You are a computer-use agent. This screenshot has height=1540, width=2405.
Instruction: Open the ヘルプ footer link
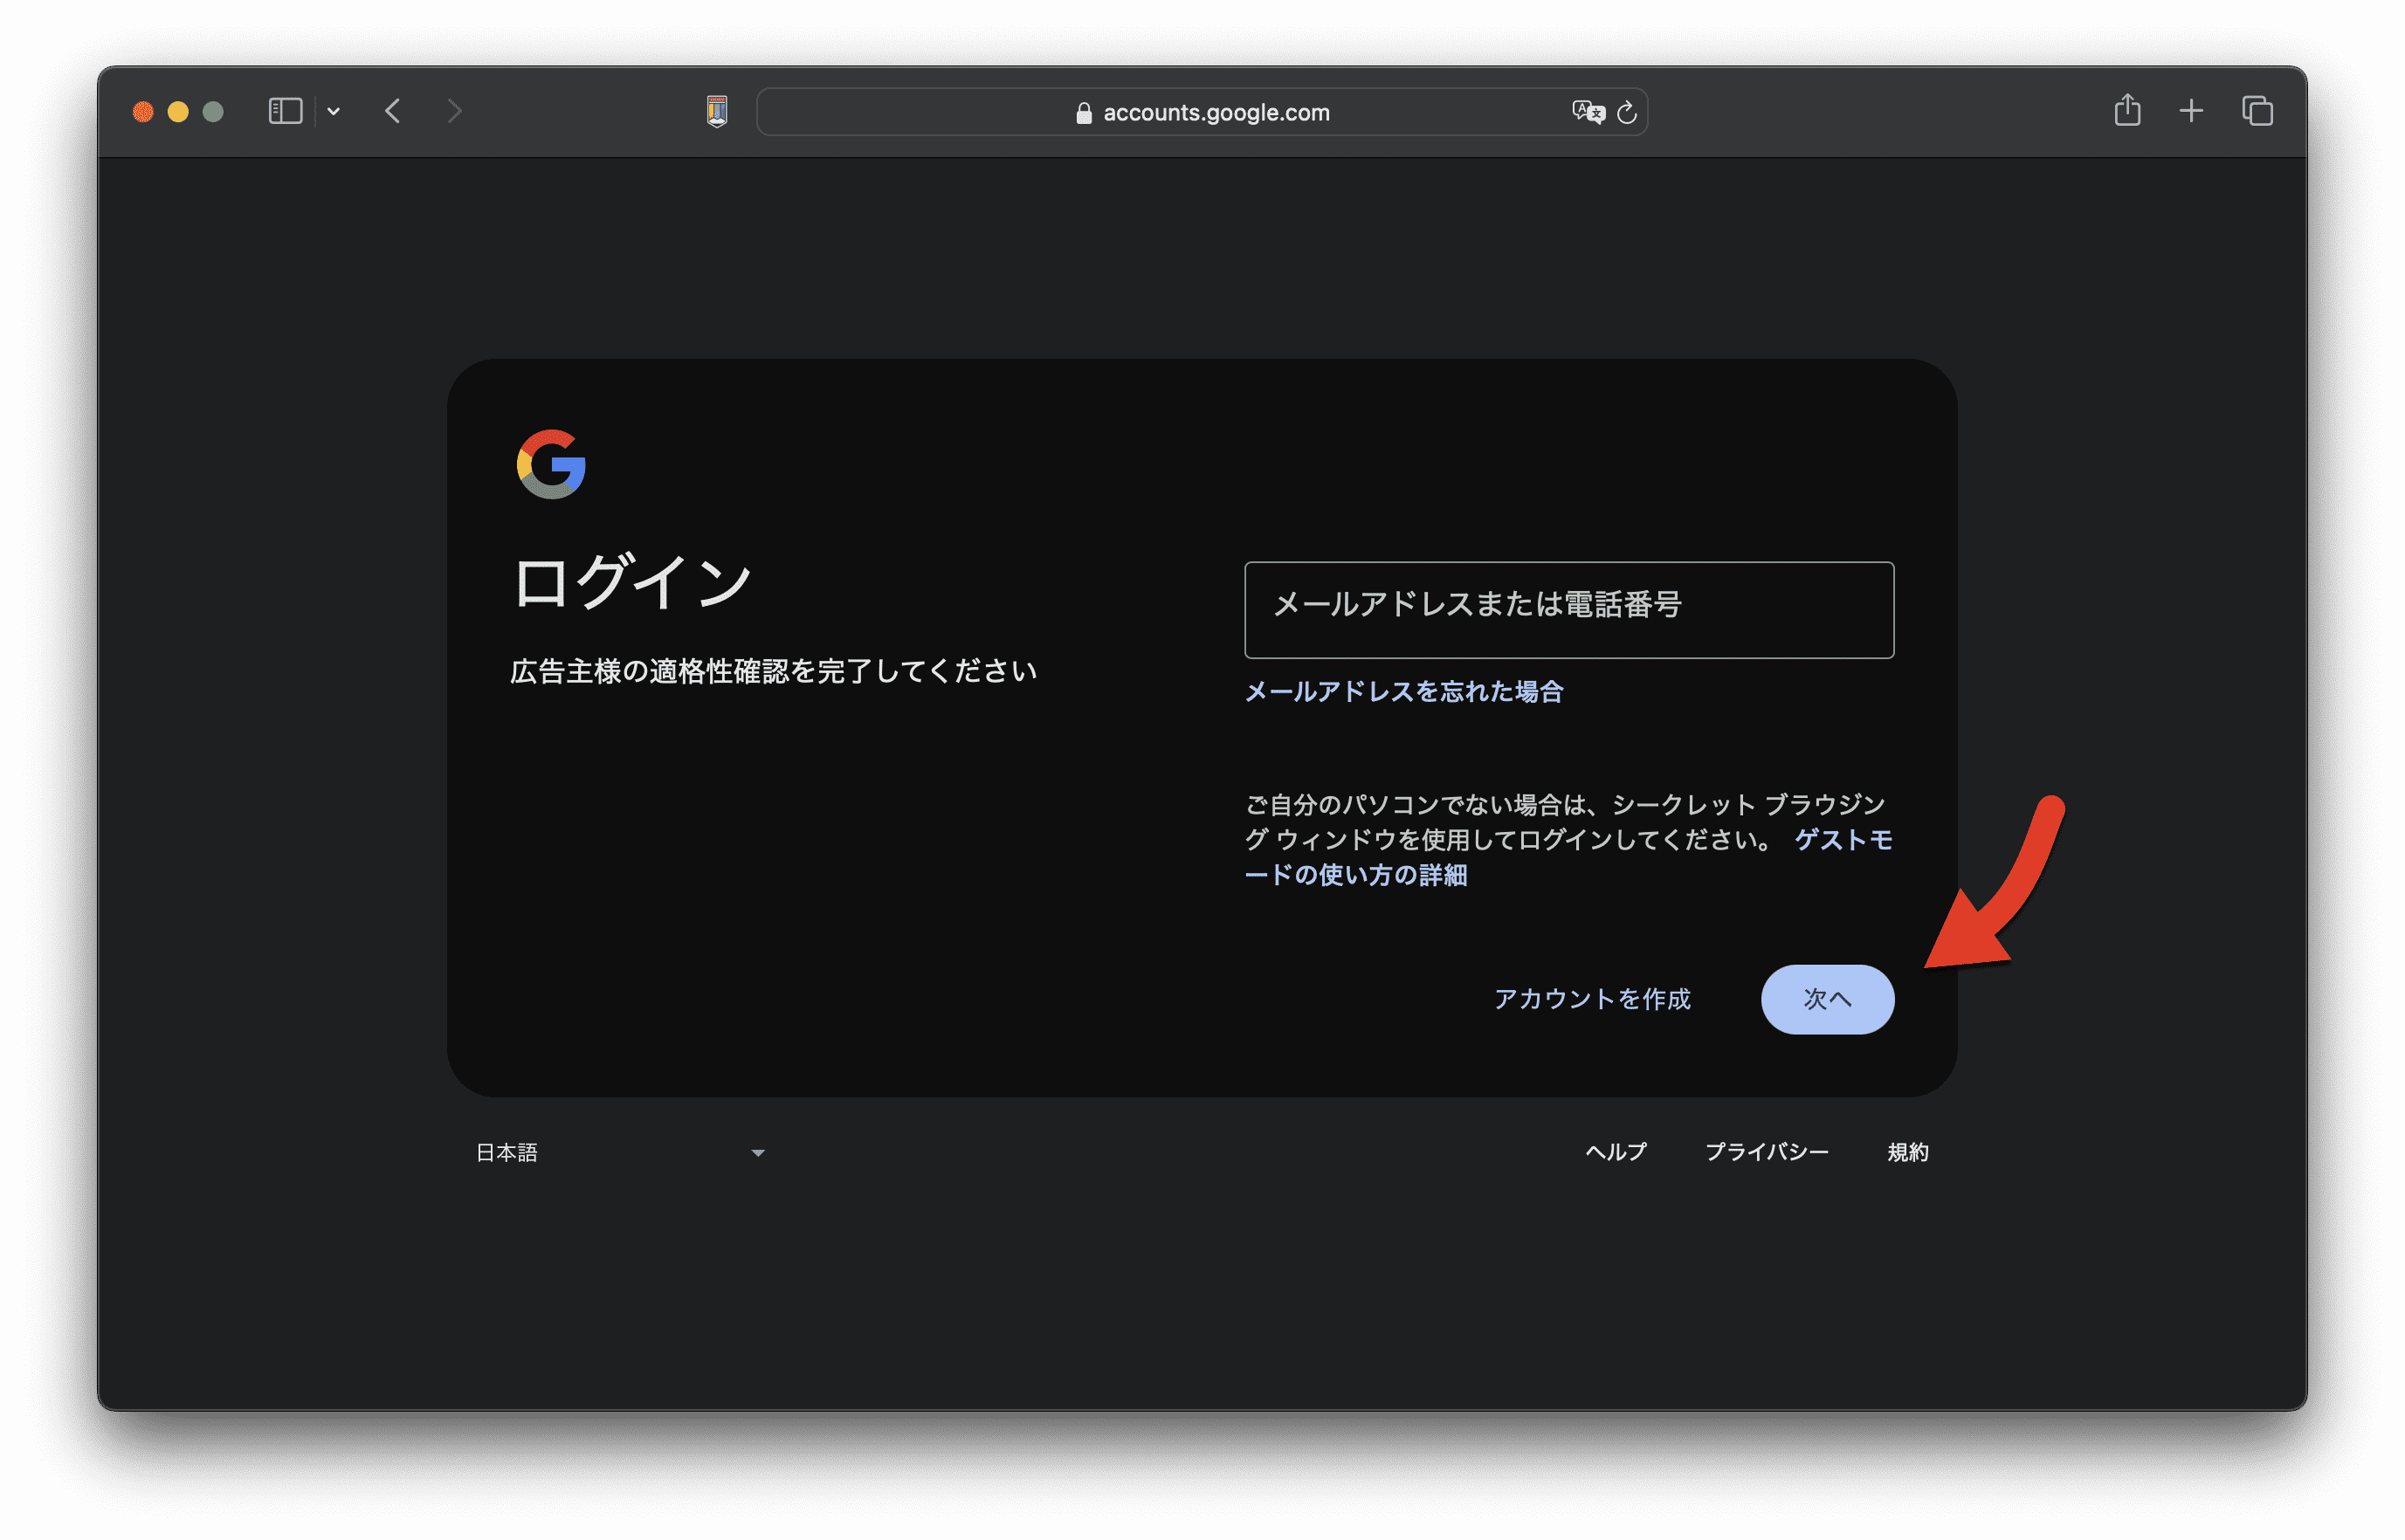pos(1615,1152)
